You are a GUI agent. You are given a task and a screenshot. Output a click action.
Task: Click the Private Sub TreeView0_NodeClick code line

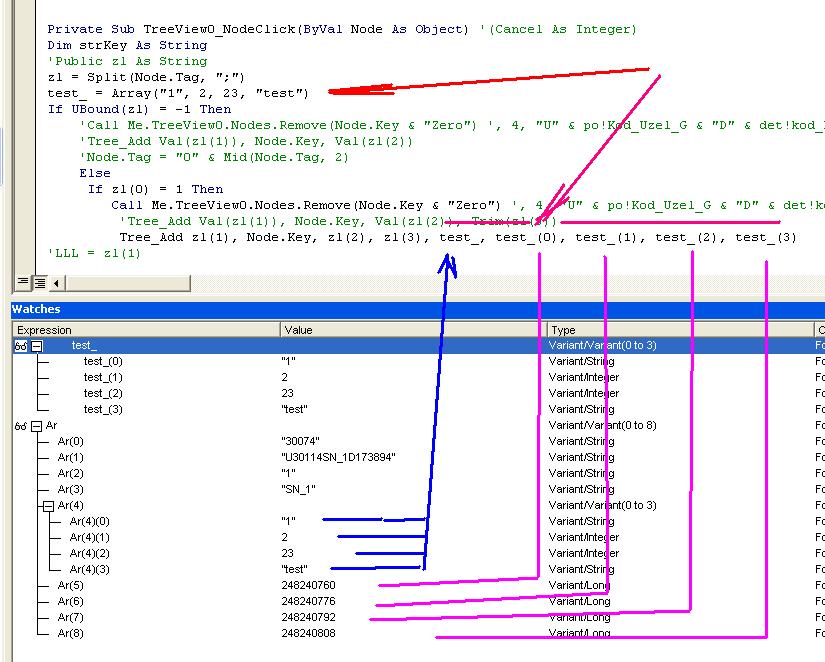[342, 29]
